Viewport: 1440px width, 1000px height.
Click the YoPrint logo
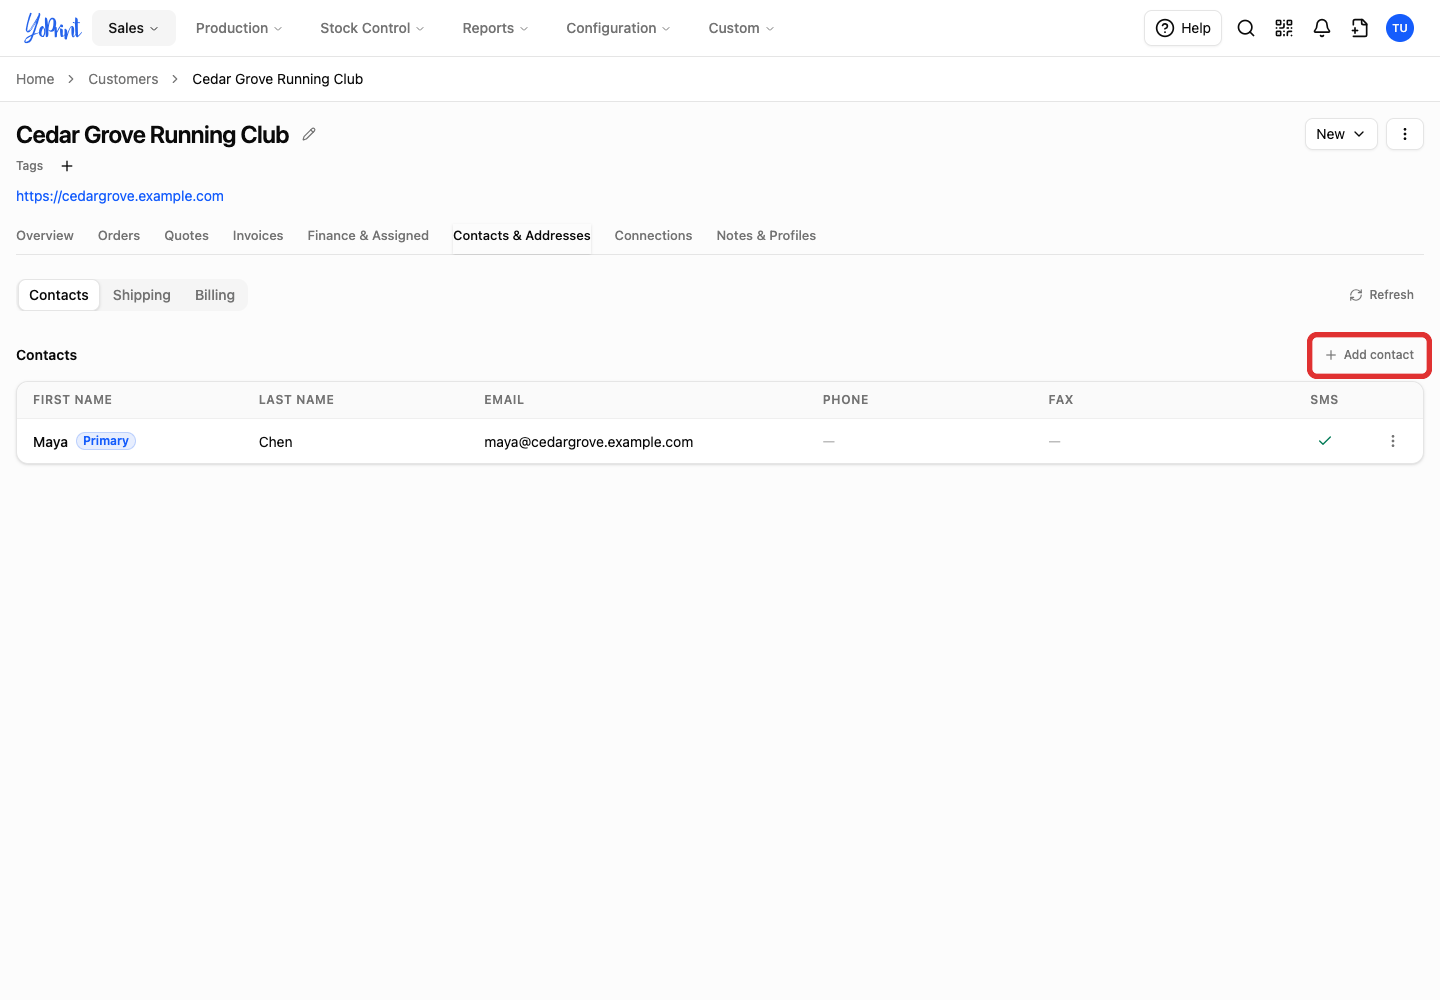(x=52, y=28)
